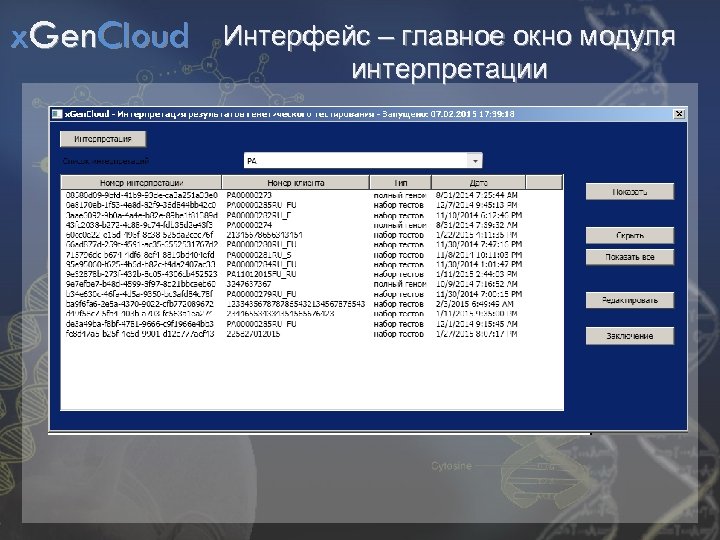720x540 pixels.
Task: Click the long 1233435678... client number
Action: [296, 304]
